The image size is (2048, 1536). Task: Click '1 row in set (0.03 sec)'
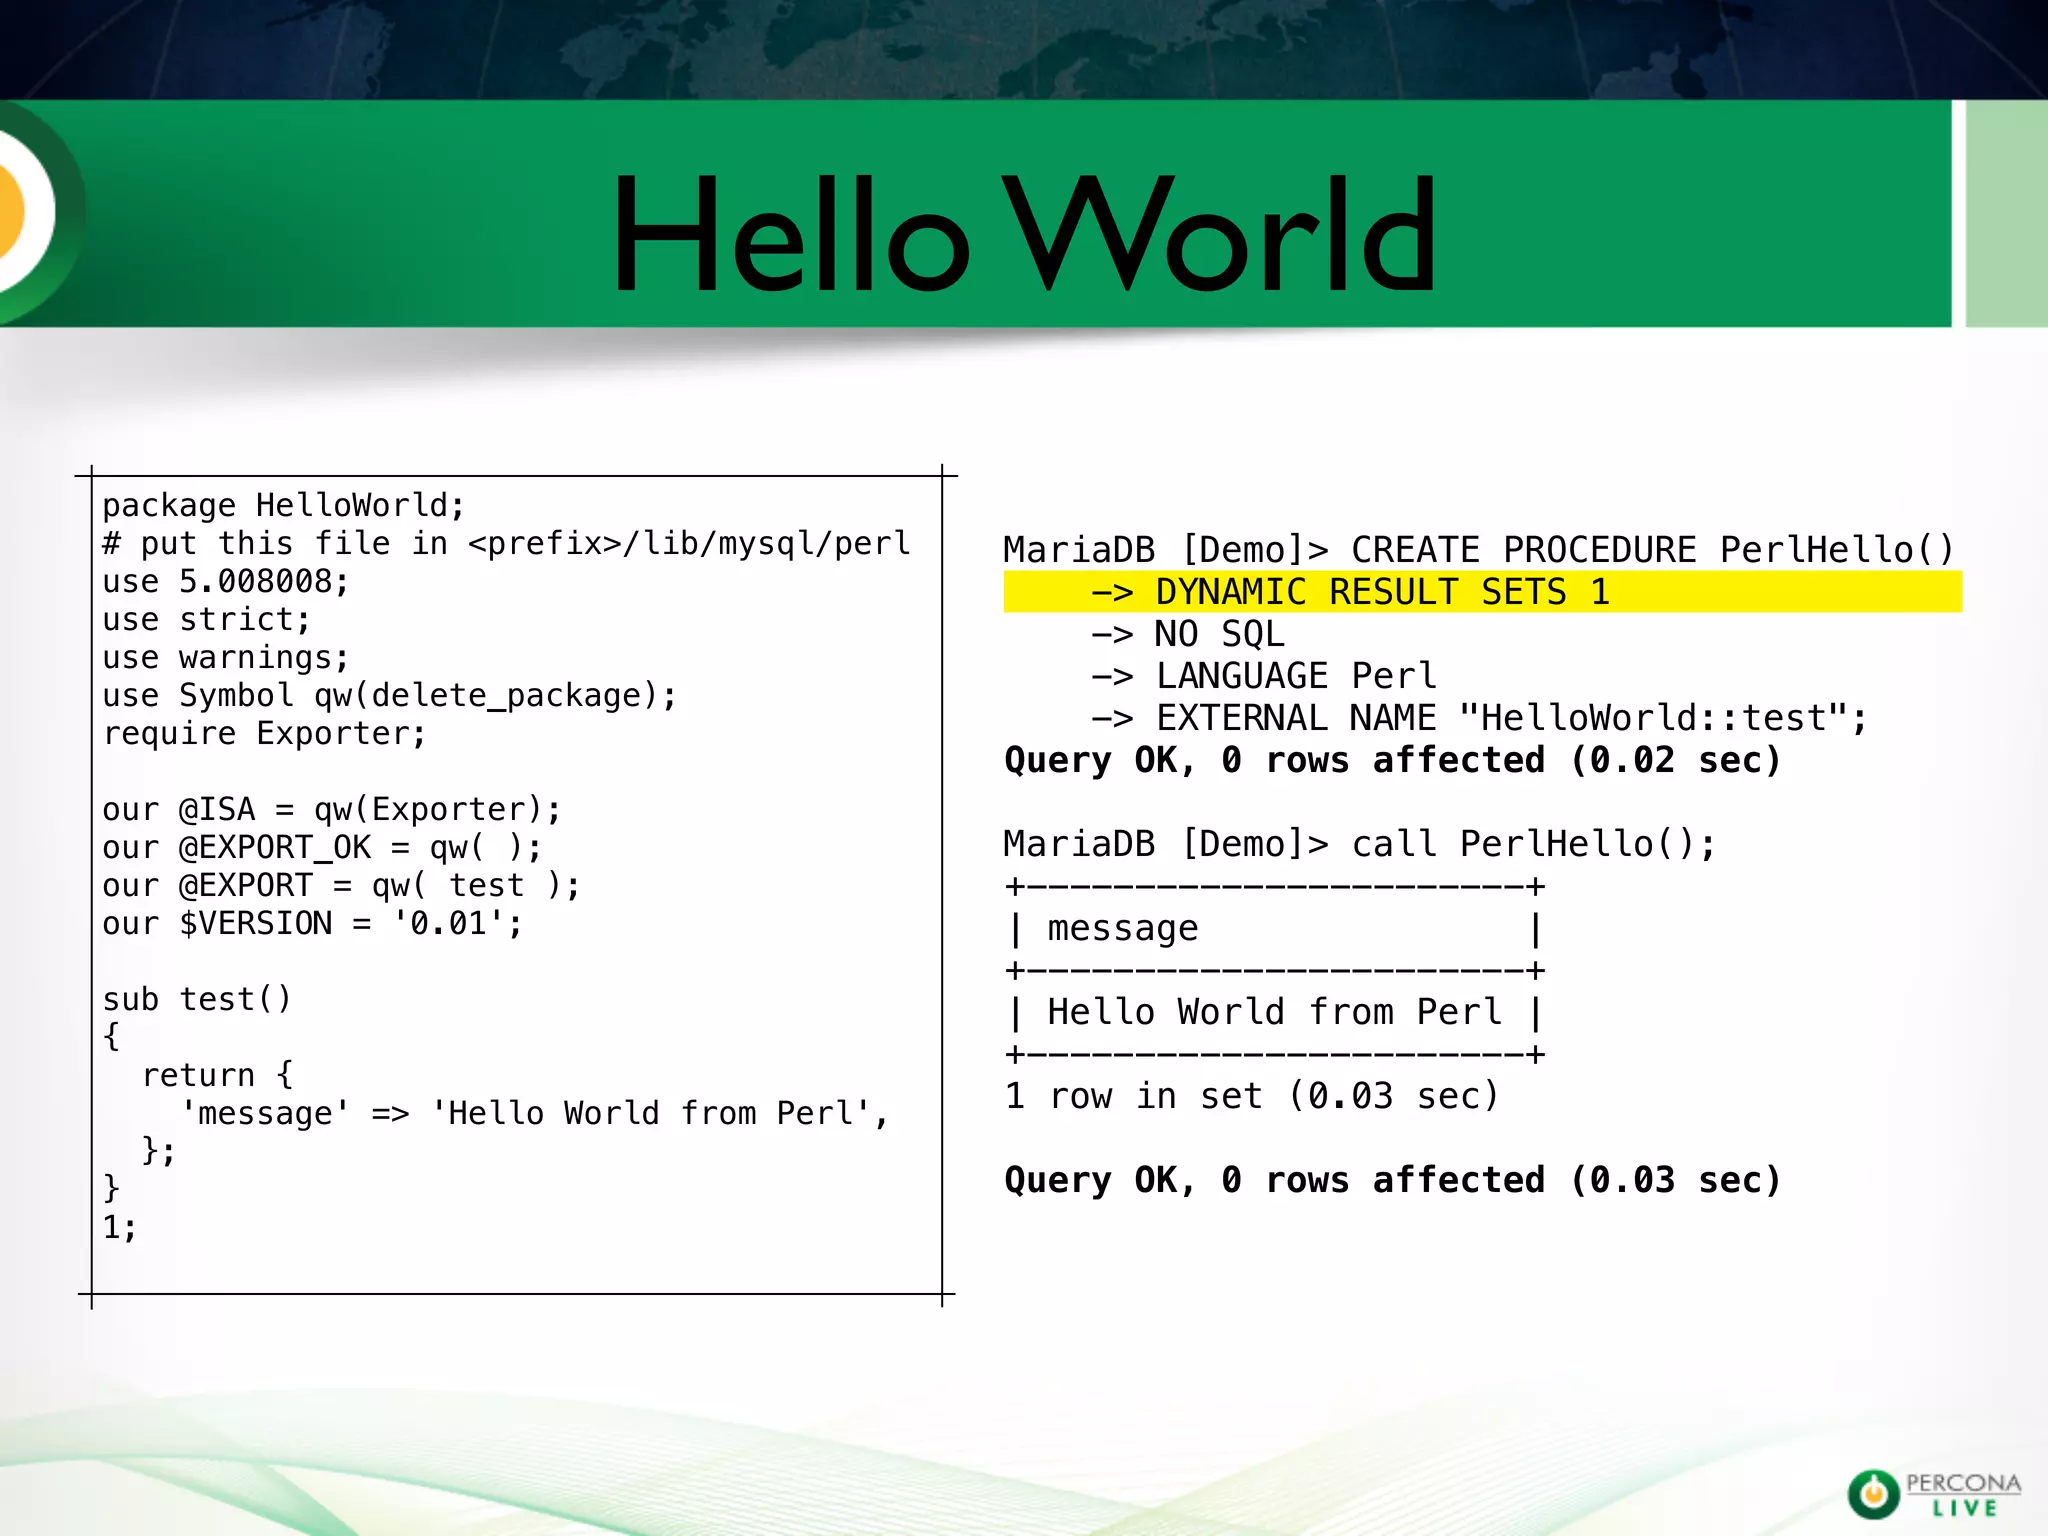click(1252, 1097)
